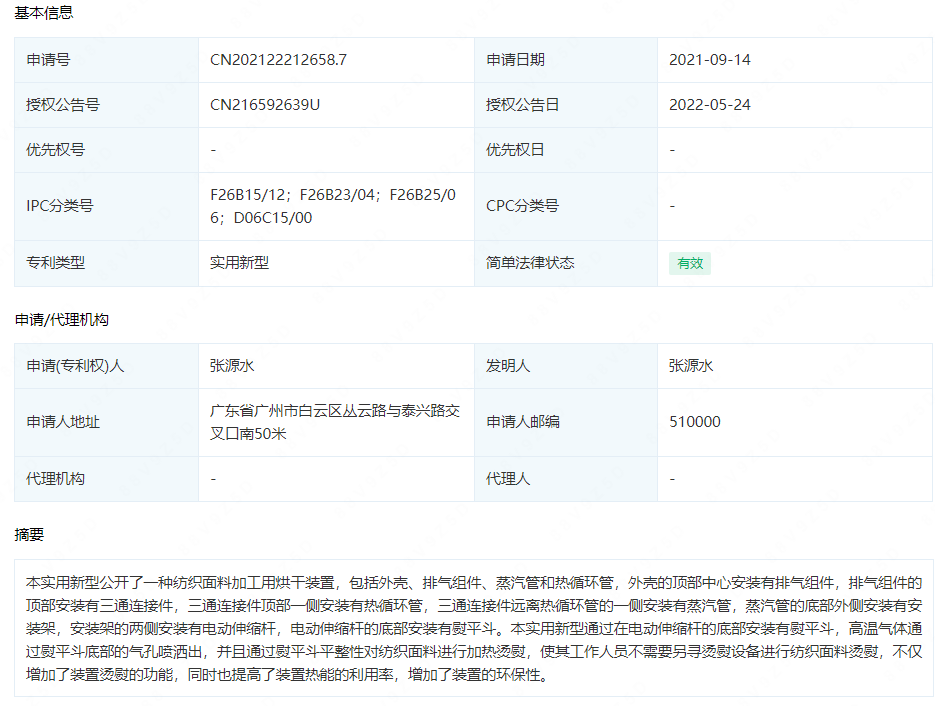Click the 申请号 label cell

point(48,60)
